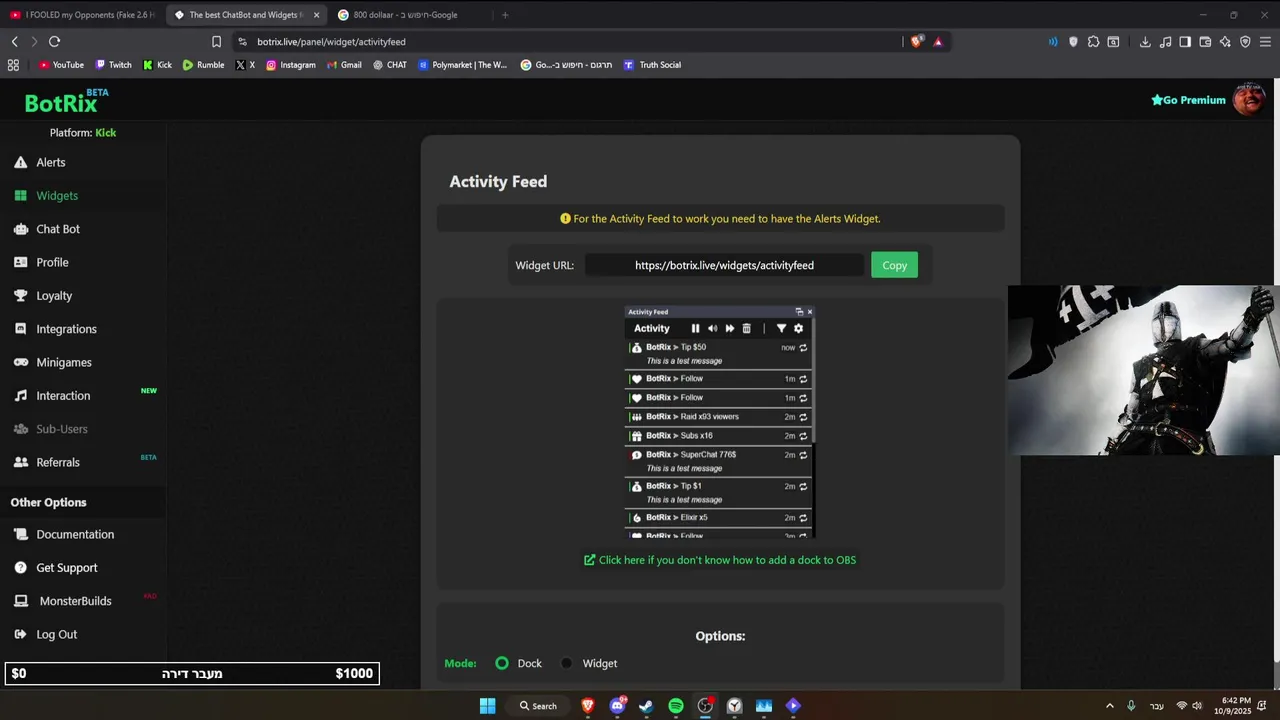Reload the current page
This screenshot has height=720, width=1280.
tap(54, 41)
